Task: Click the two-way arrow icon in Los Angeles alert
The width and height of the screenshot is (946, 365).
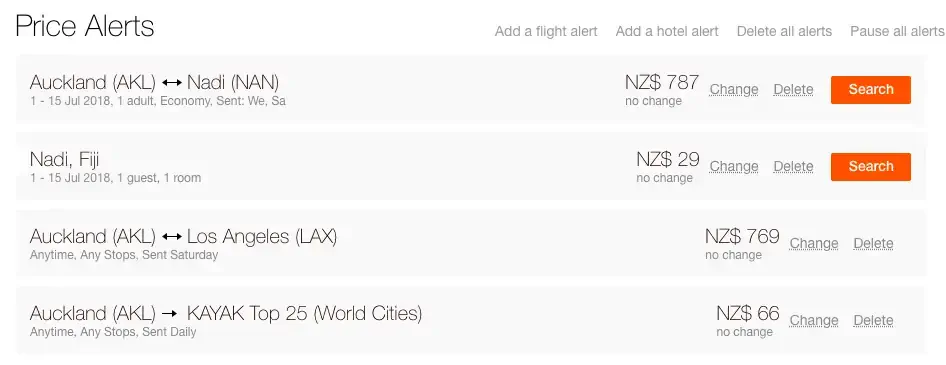Action: click(172, 236)
